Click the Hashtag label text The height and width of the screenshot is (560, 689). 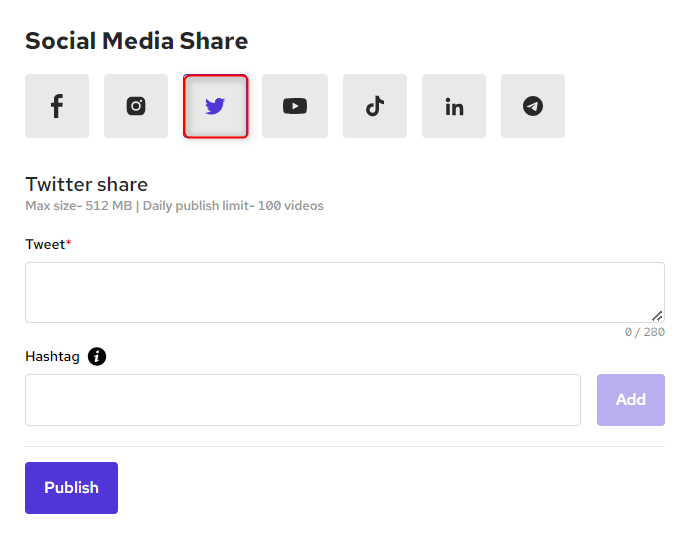coord(52,356)
